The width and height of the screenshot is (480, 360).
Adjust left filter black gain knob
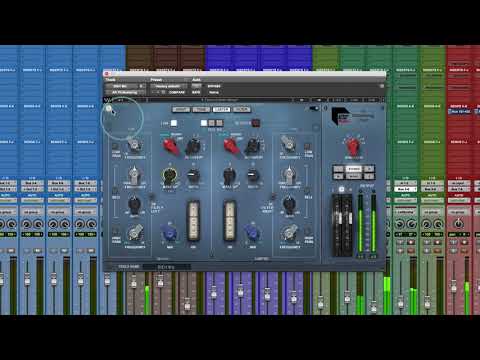coord(134,204)
